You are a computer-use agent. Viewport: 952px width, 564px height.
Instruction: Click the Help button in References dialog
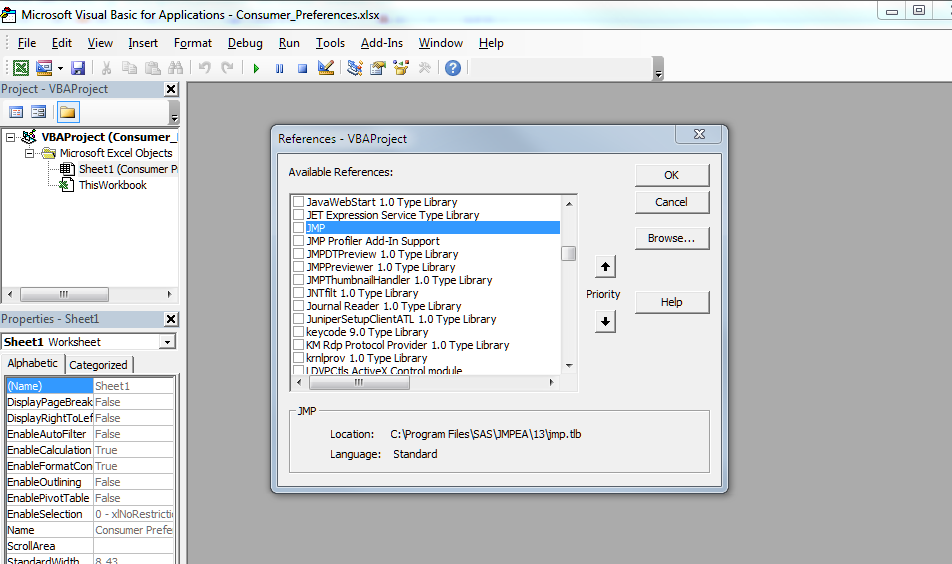pos(672,302)
